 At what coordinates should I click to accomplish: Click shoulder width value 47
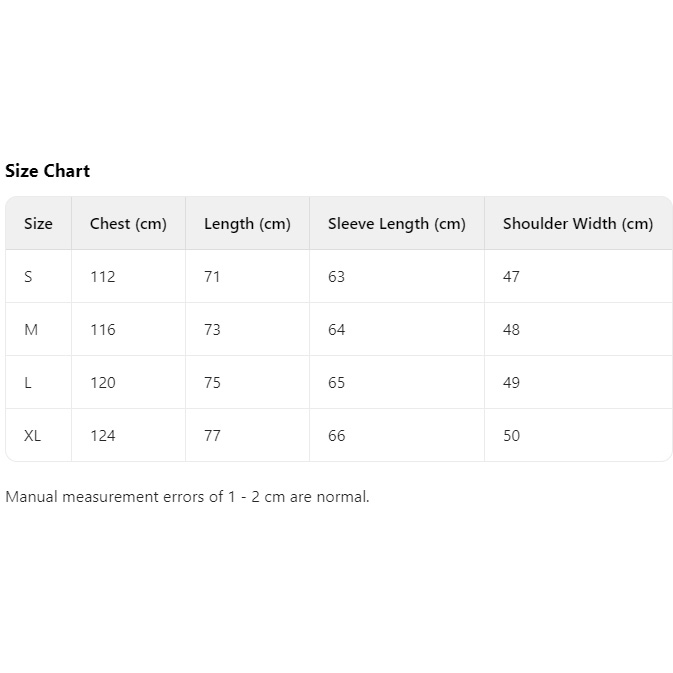511,276
